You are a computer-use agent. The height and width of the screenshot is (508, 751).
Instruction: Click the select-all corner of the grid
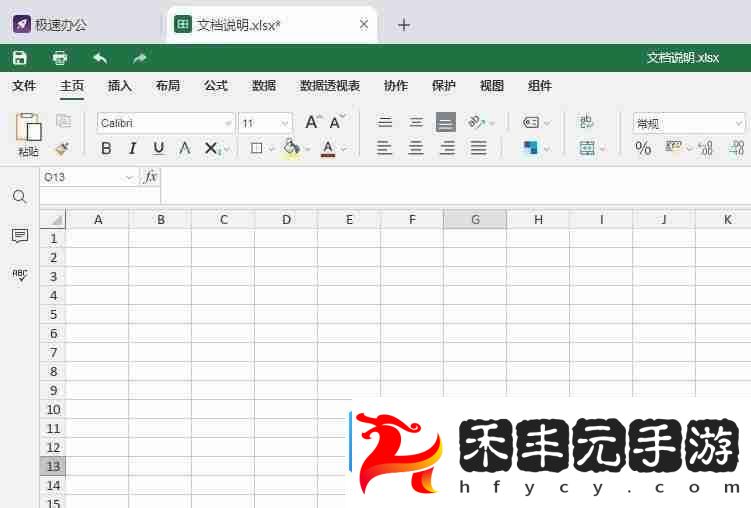[53, 219]
